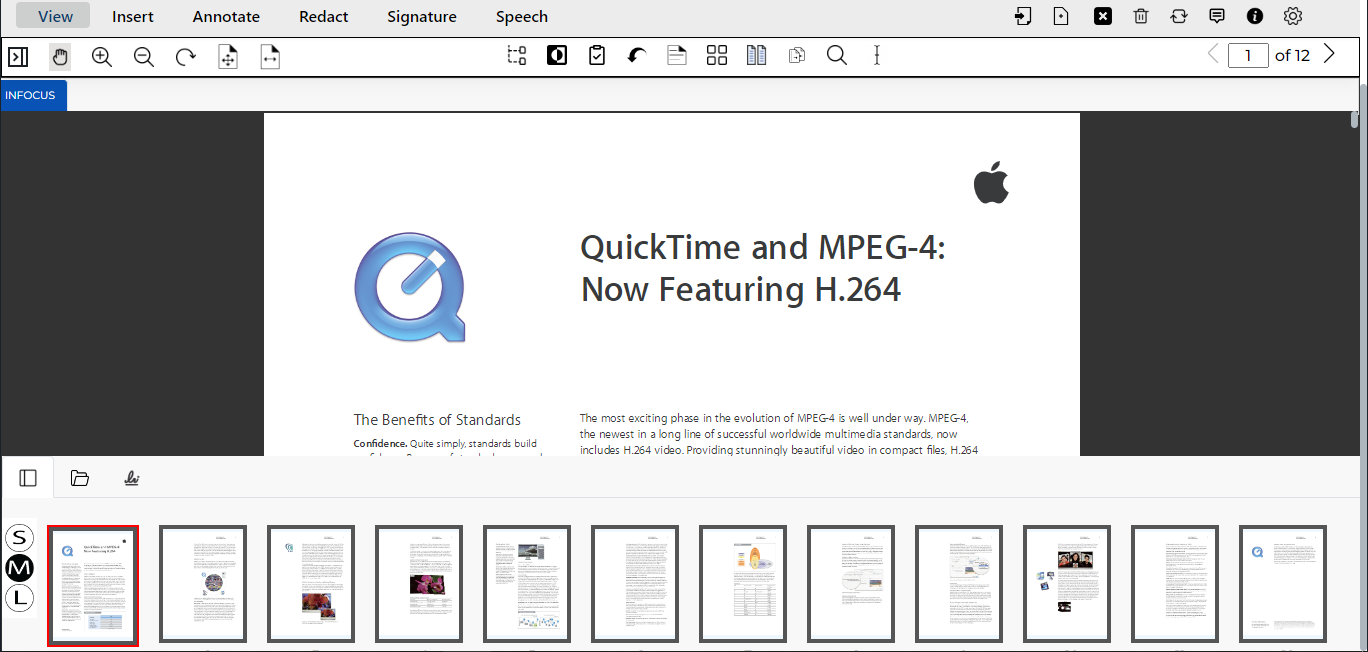Select large thumbnail size L
Viewport: 1368px width, 652px height.
click(19, 599)
